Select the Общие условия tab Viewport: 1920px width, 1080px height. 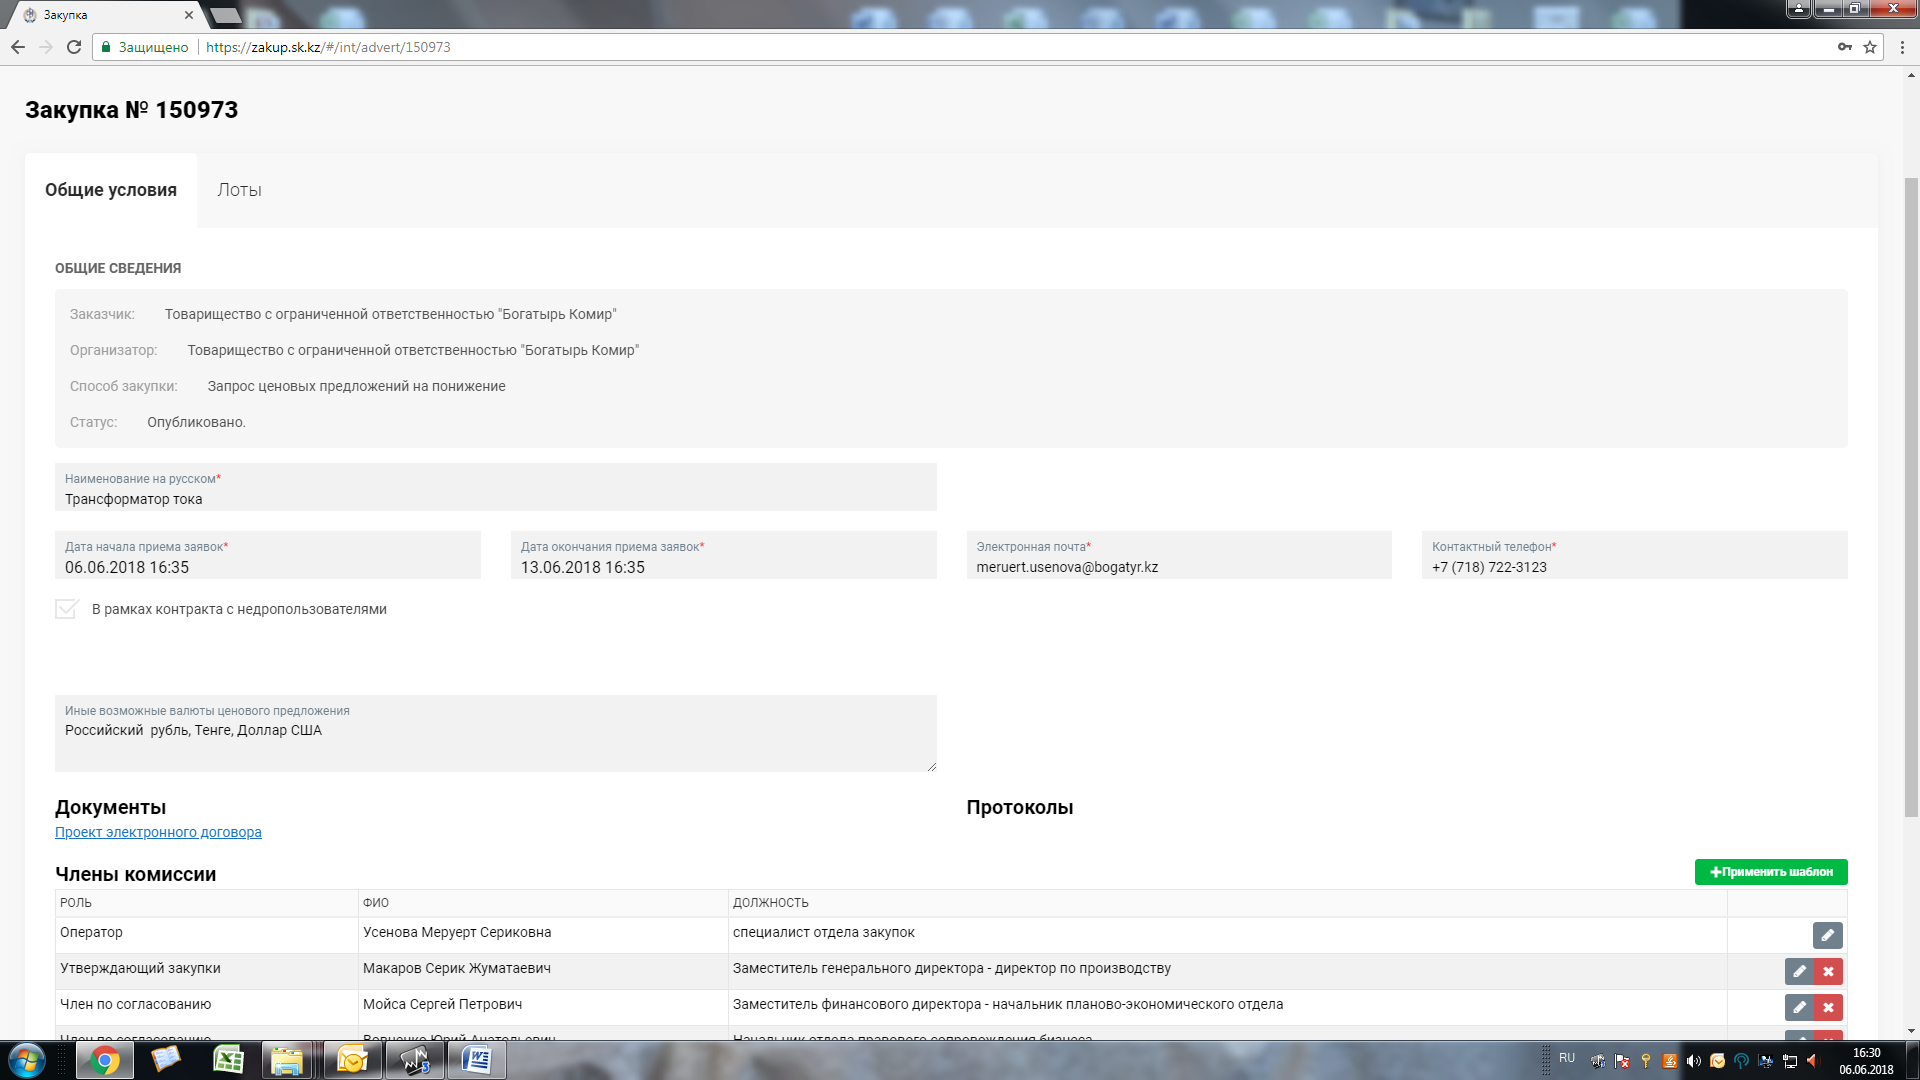click(111, 190)
